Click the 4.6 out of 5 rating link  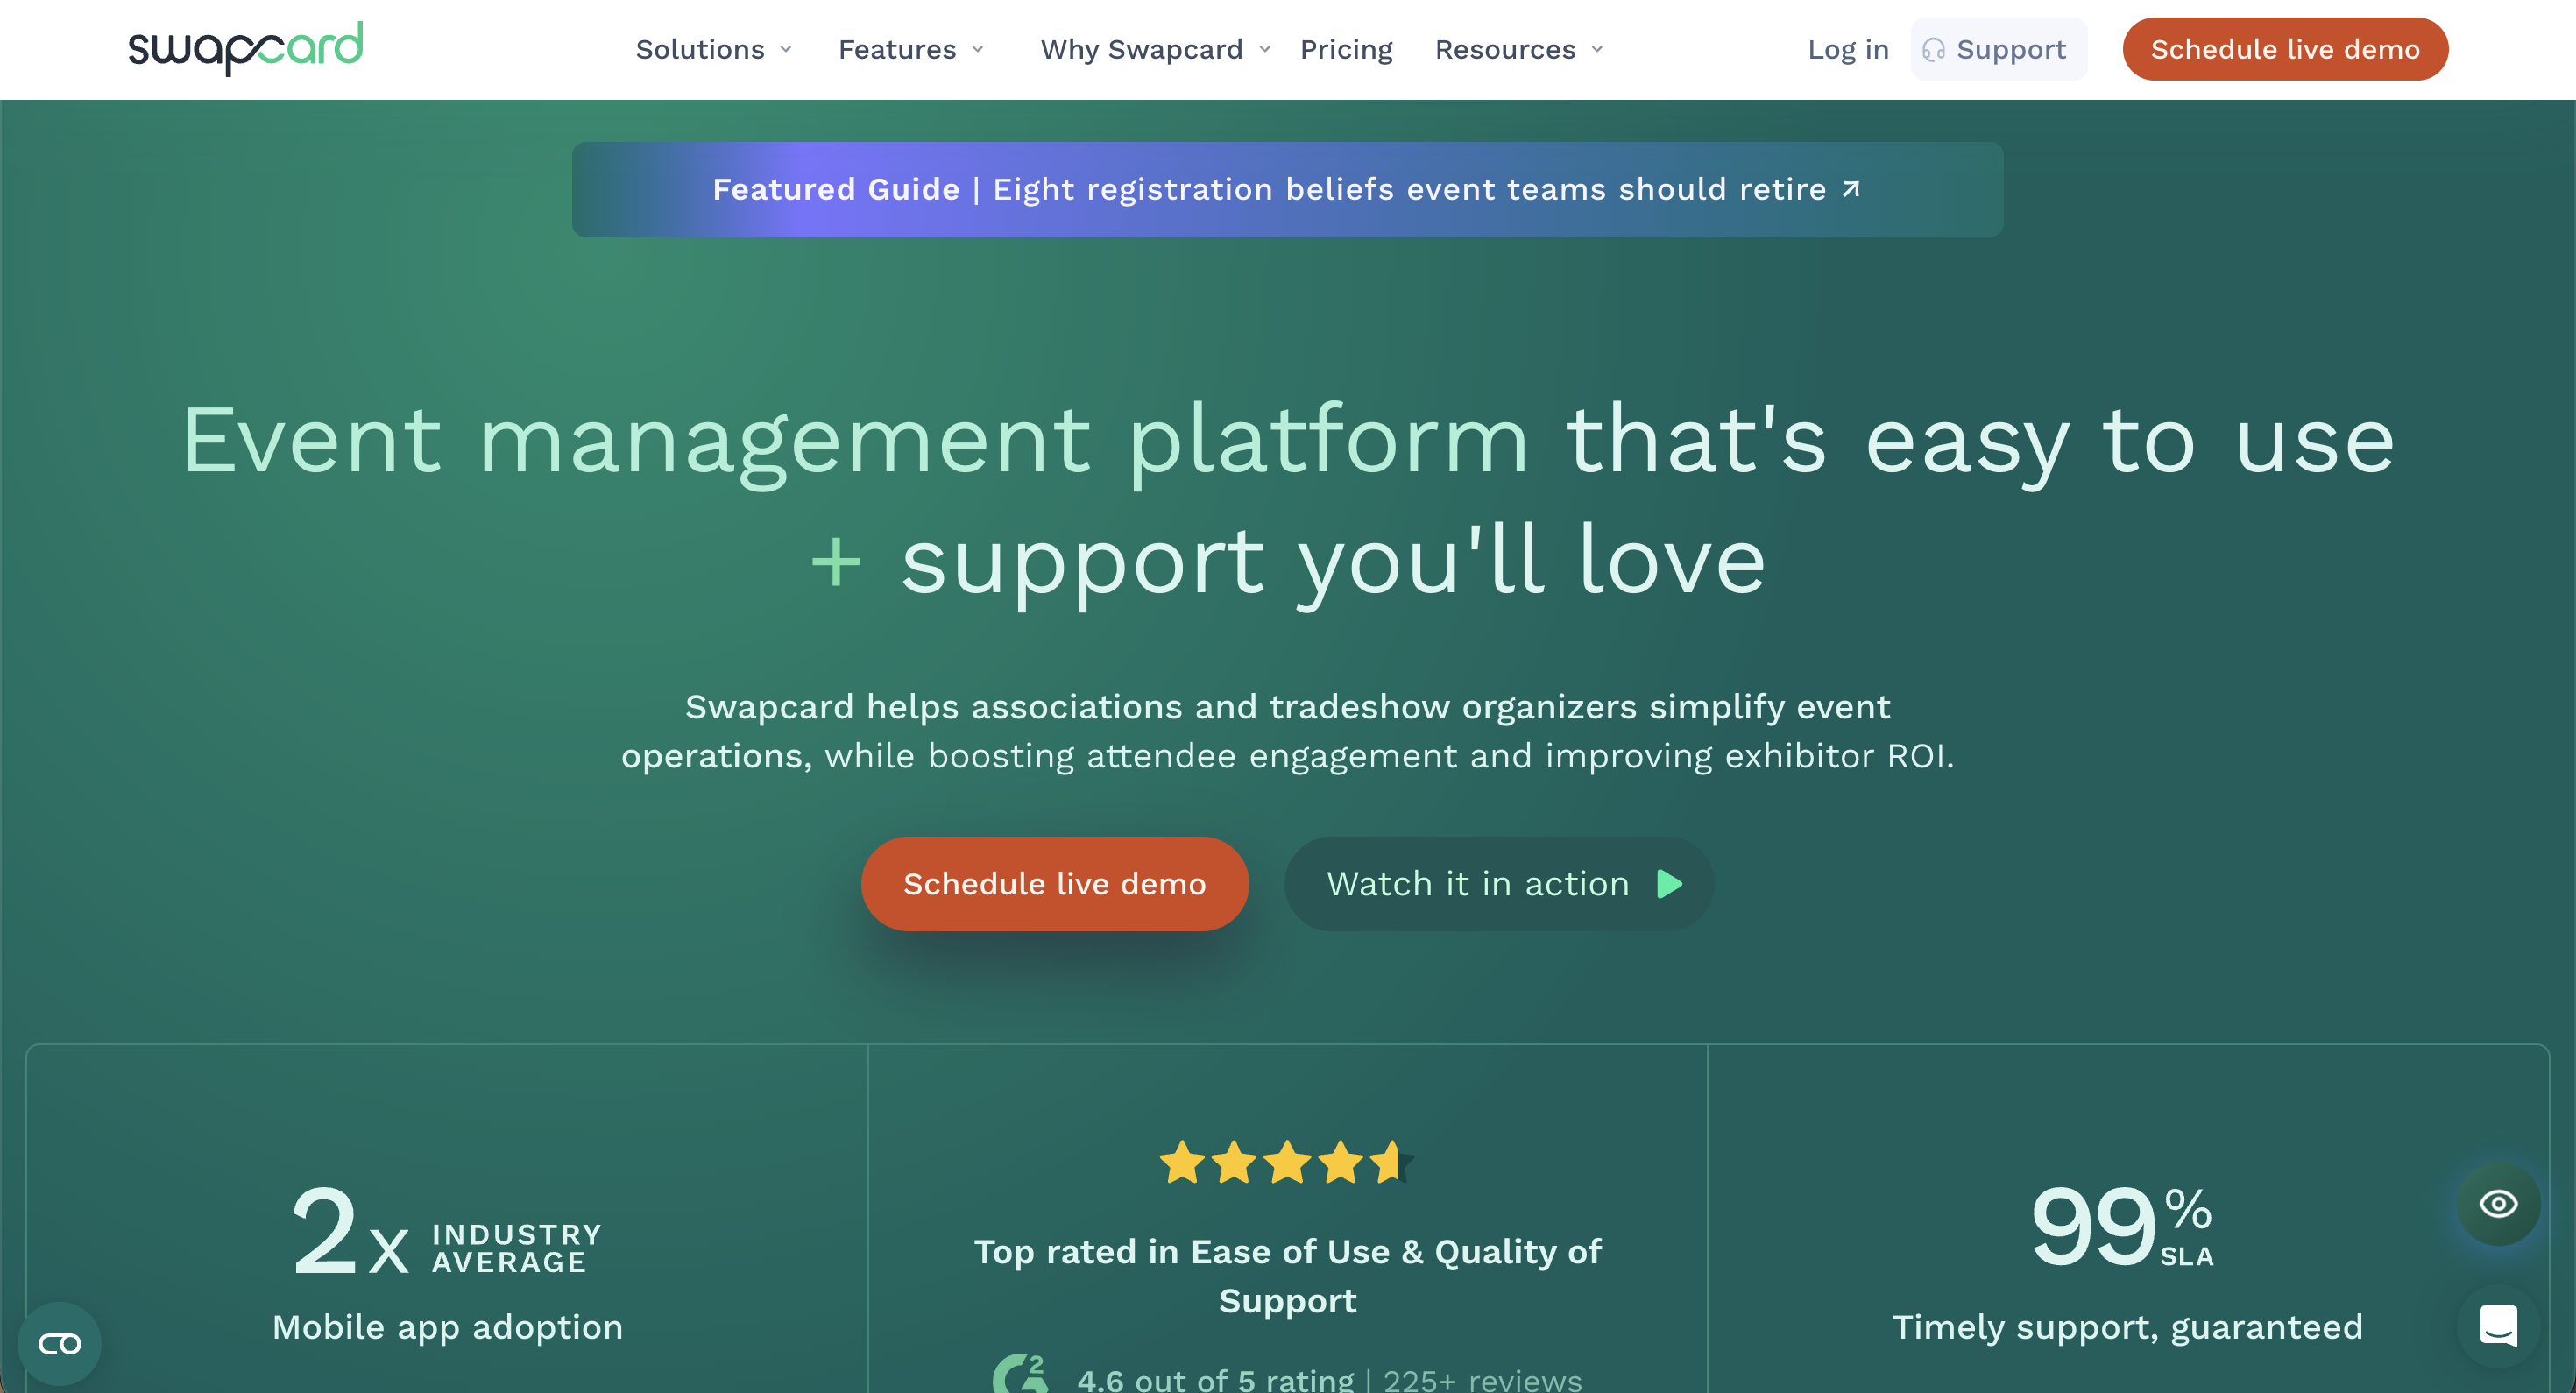click(x=1215, y=1380)
